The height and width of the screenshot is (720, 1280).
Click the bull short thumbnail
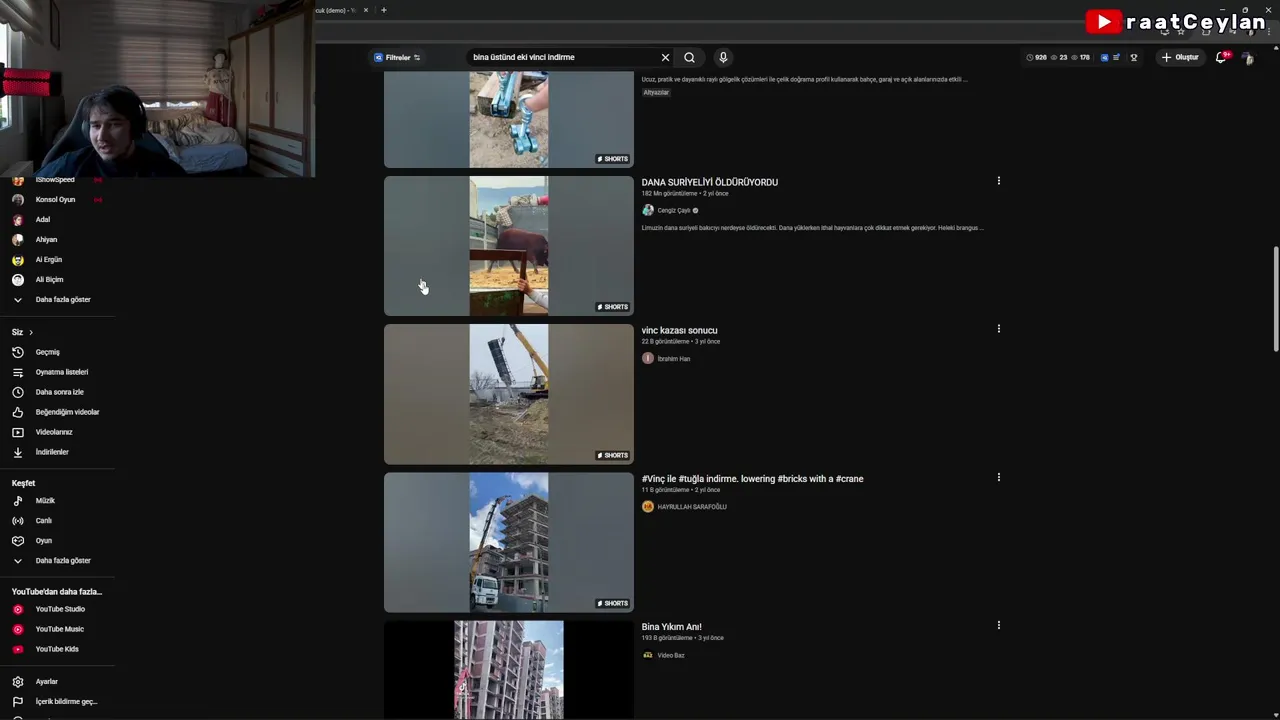pyautogui.click(x=509, y=246)
